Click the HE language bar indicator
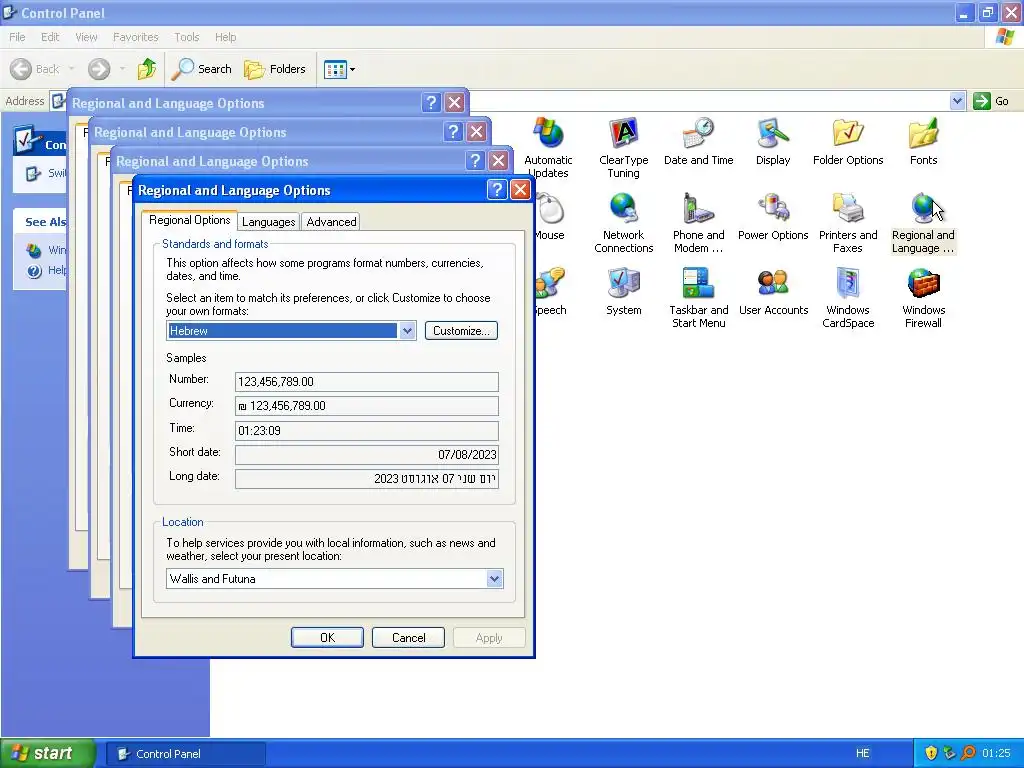The image size is (1024, 768). pos(863,753)
